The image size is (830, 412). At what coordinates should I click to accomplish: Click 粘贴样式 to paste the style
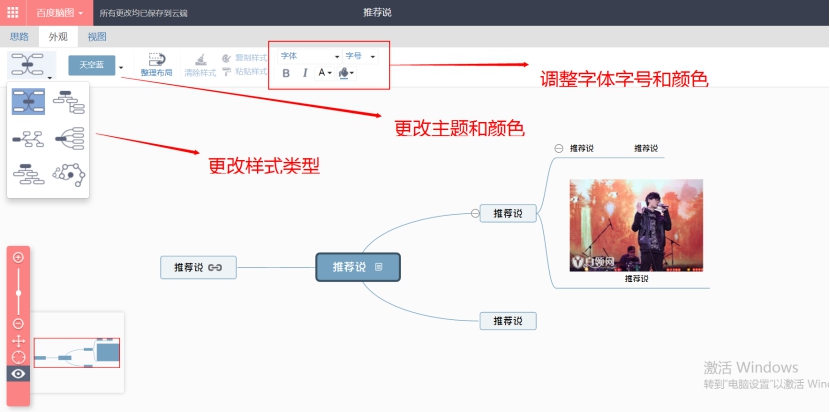(243, 71)
